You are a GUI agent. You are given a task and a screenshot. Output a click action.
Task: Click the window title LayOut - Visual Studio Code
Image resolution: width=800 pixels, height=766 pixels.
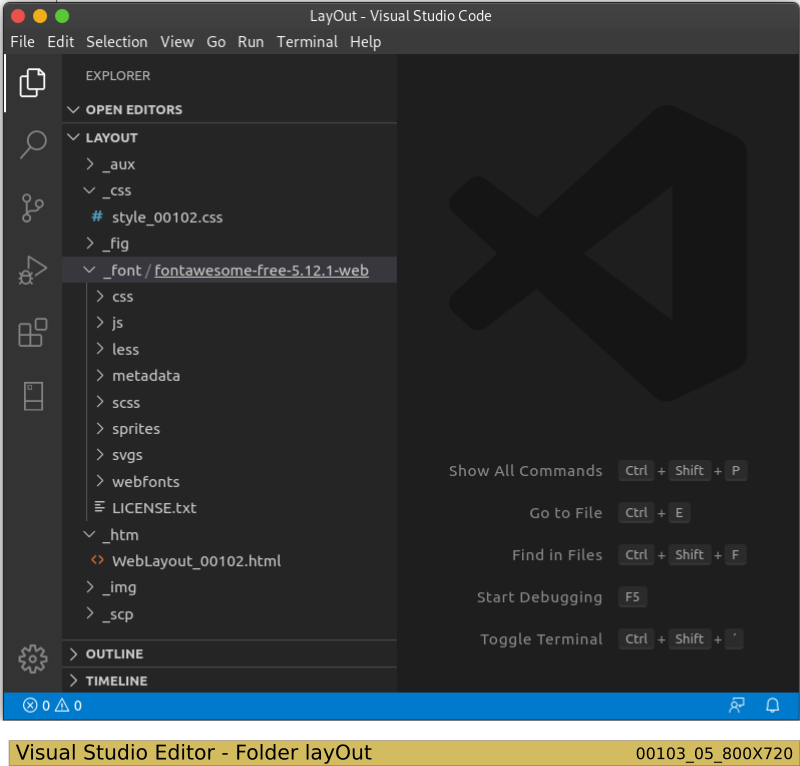tap(401, 16)
